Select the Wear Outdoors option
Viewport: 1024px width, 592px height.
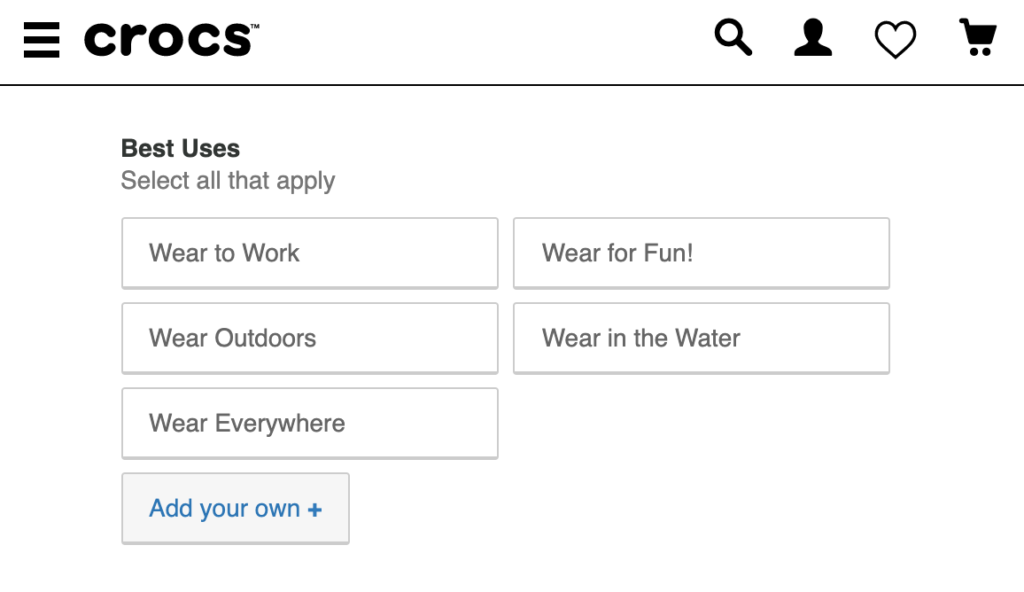pos(310,338)
